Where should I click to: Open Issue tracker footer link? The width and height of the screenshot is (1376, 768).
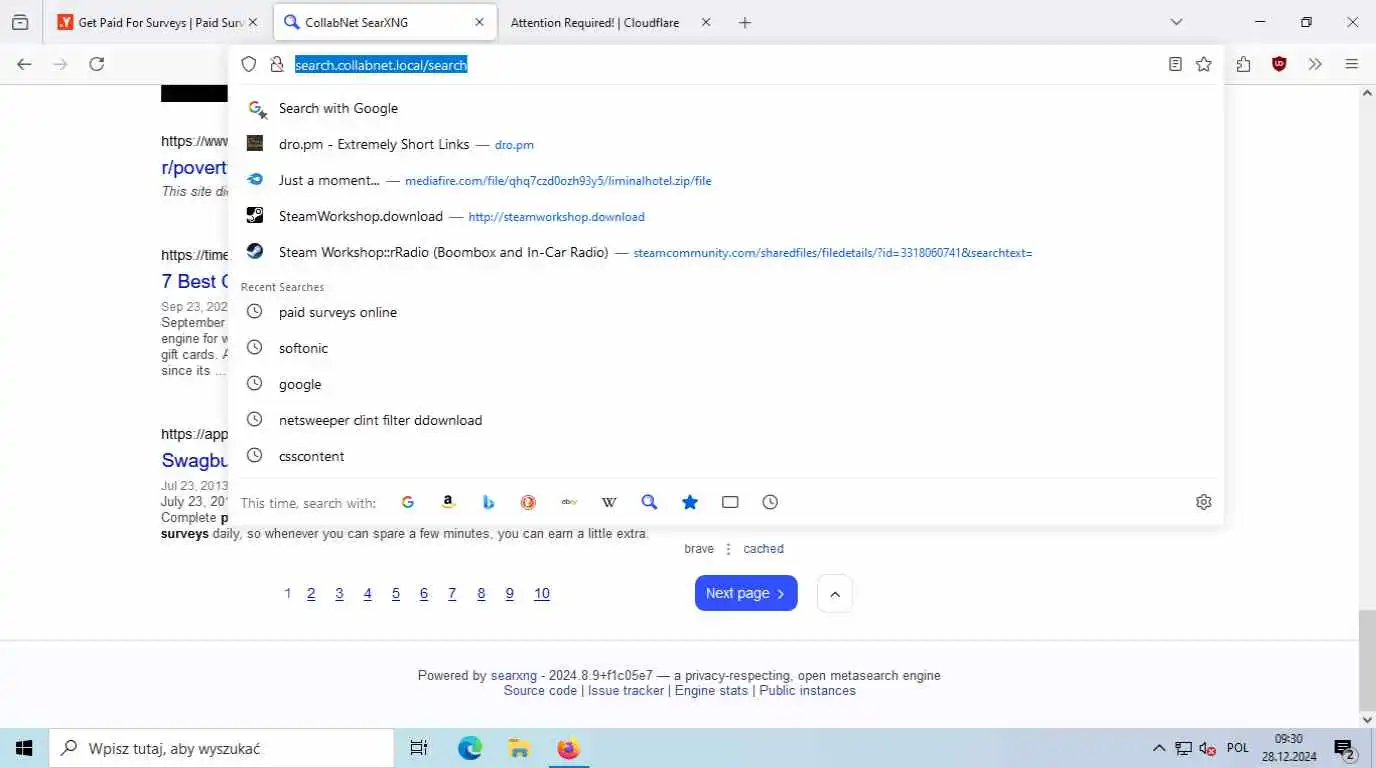point(626,690)
